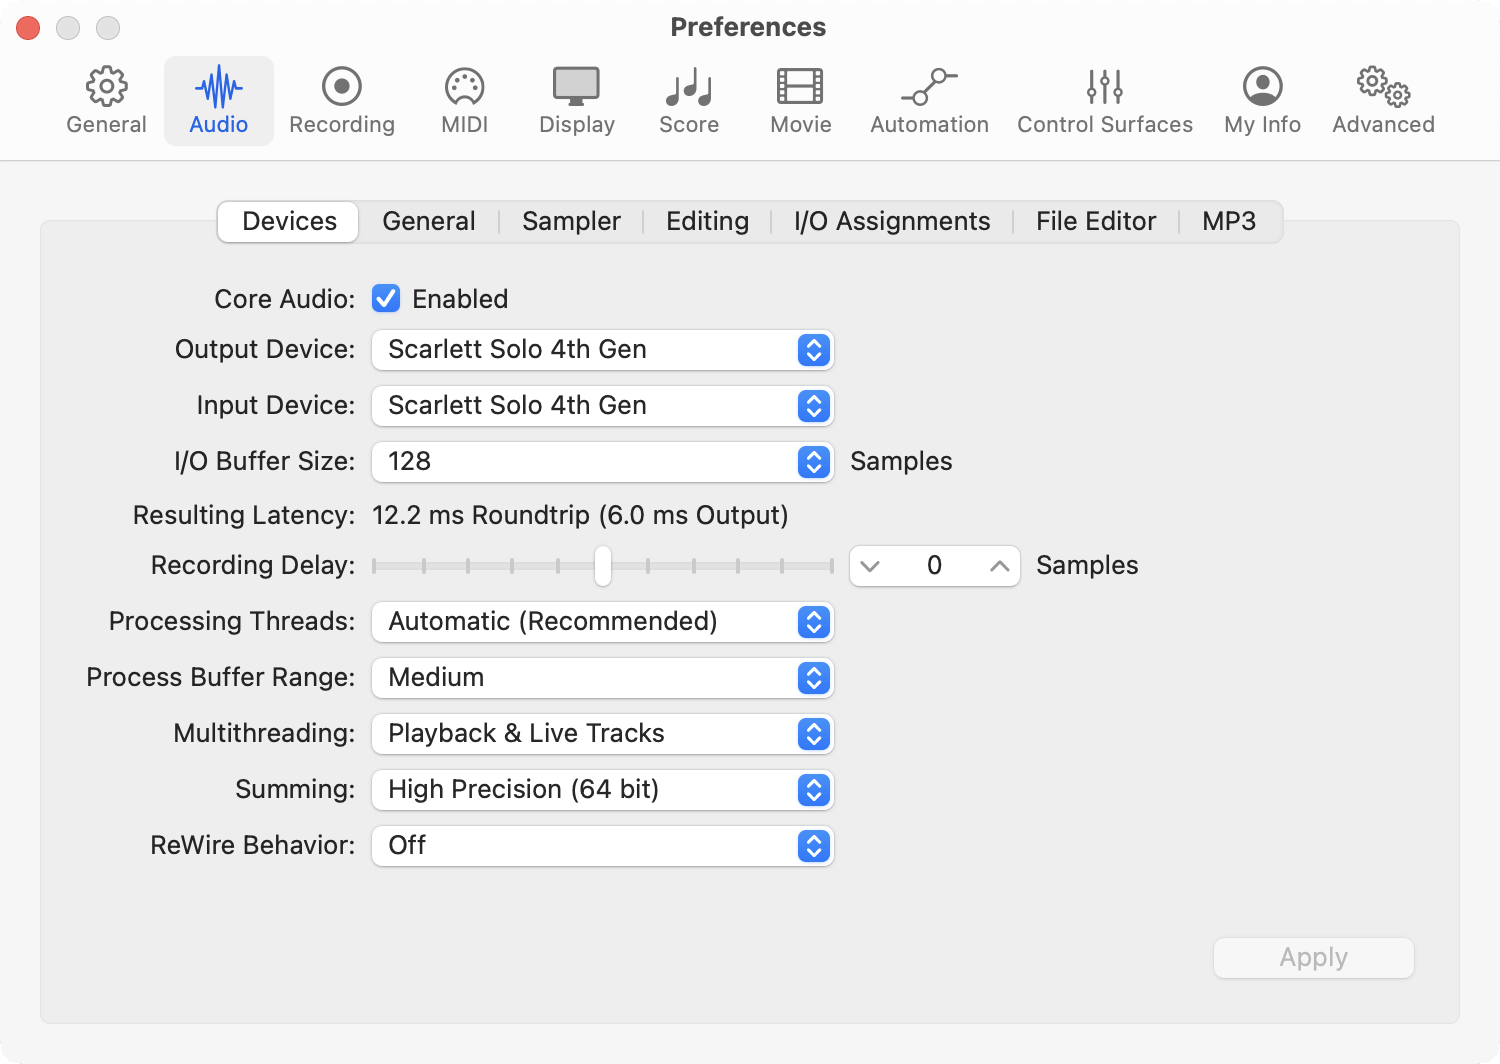Viewport: 1500px width, 1064px height.
Task: Open the Recording preferences icon
Action: click(341, 99)
